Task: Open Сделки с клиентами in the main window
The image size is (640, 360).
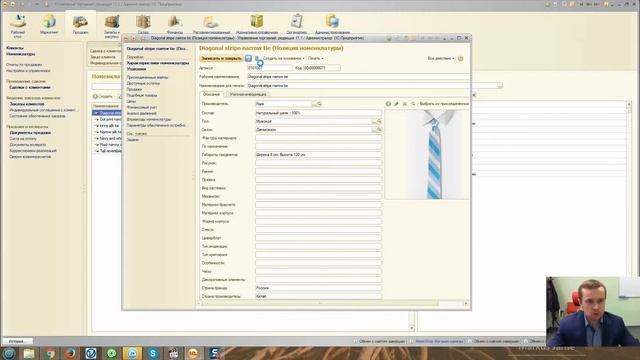Action: tap(30, 87)
